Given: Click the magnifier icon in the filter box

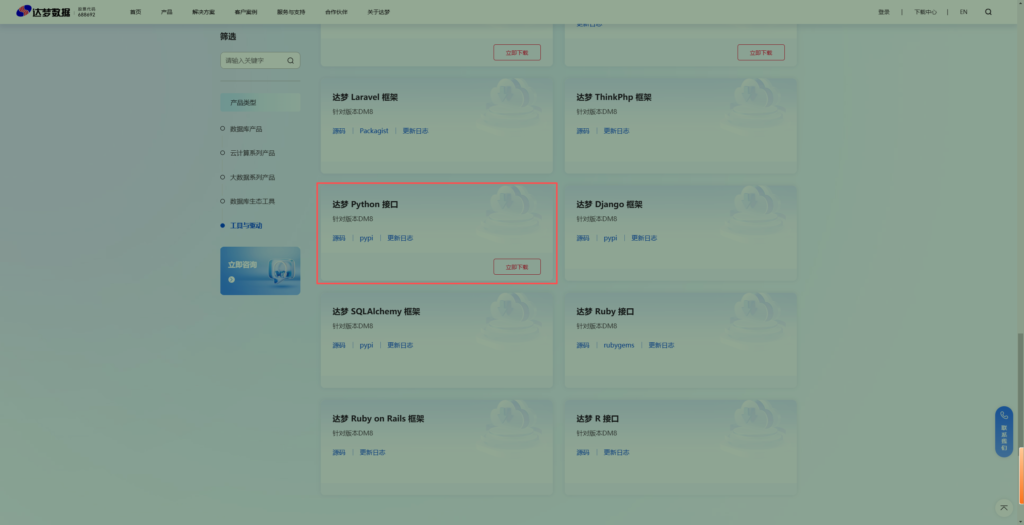Looking at the screenshot, I should [x=291, y=61].
